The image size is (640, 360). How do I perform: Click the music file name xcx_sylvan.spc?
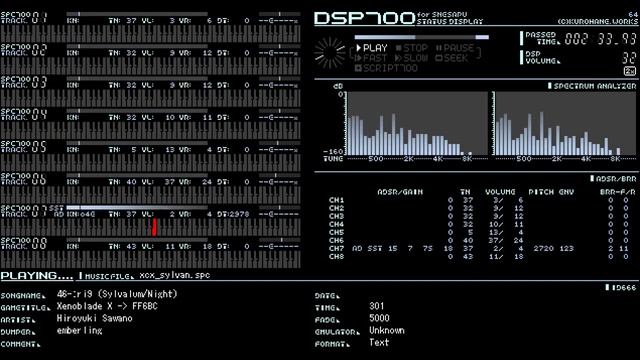click(x=175, y=275)
